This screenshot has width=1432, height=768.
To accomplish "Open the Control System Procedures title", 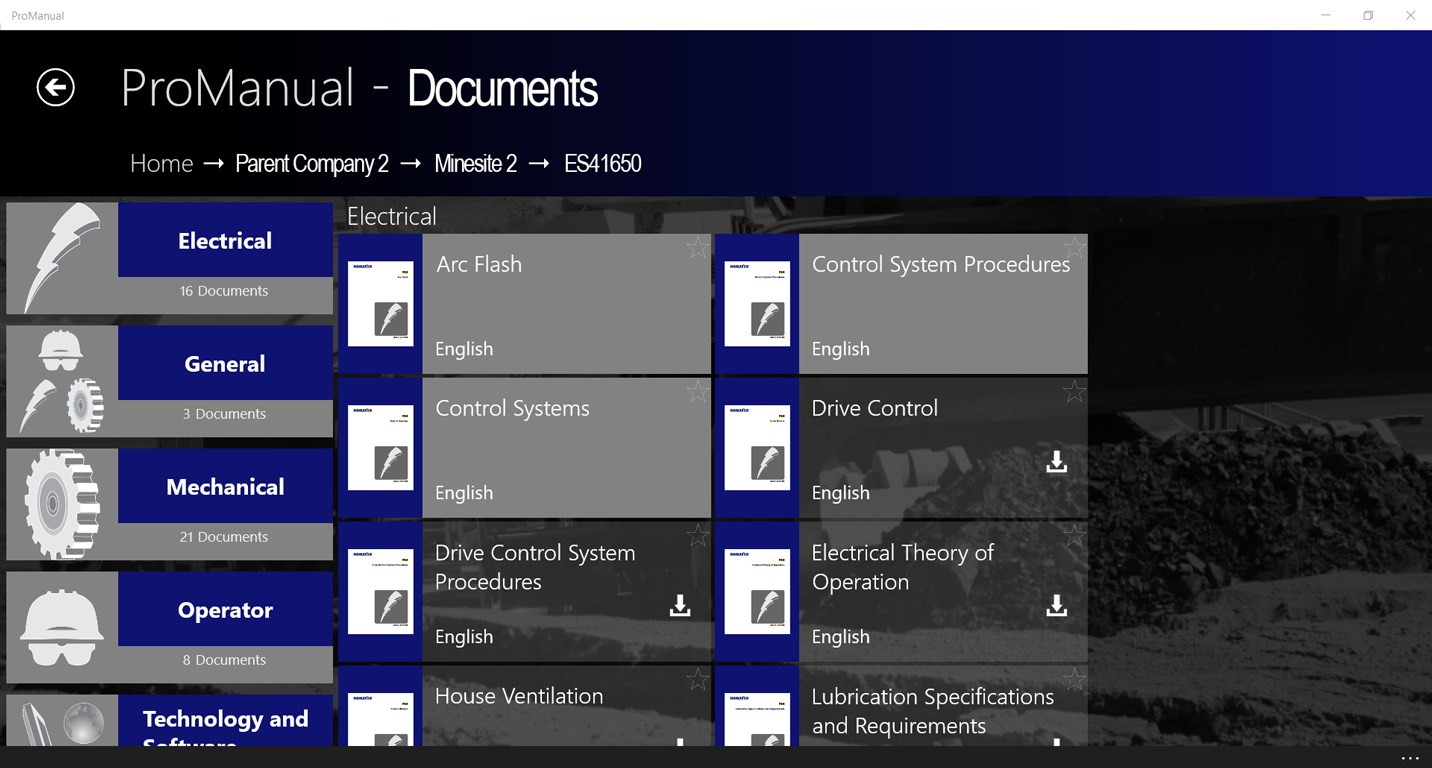I will (941, 264).
